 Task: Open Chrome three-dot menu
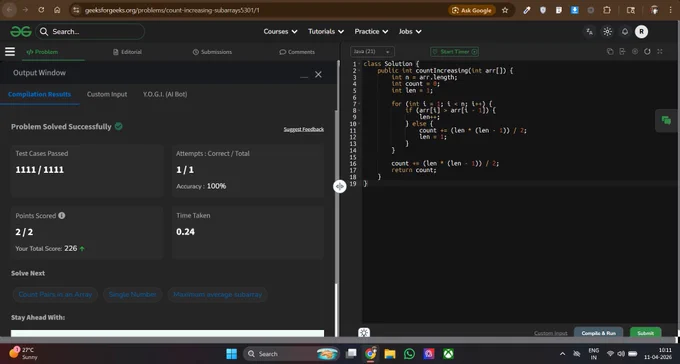click(x=670, y=10)
